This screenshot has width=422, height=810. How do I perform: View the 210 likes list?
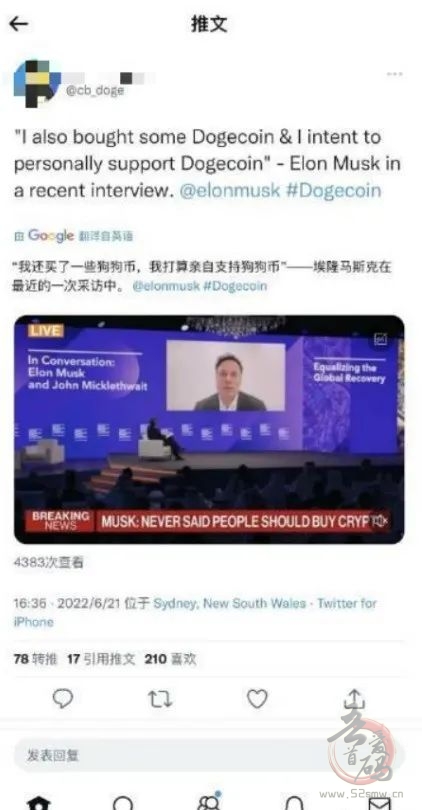pyautogui.click(x=170, y=659)
